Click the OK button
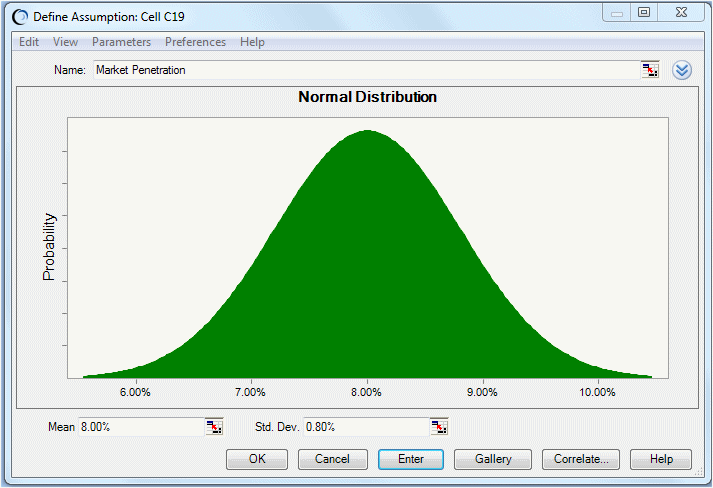The image size is (713, 488). (x=257, y=459)
